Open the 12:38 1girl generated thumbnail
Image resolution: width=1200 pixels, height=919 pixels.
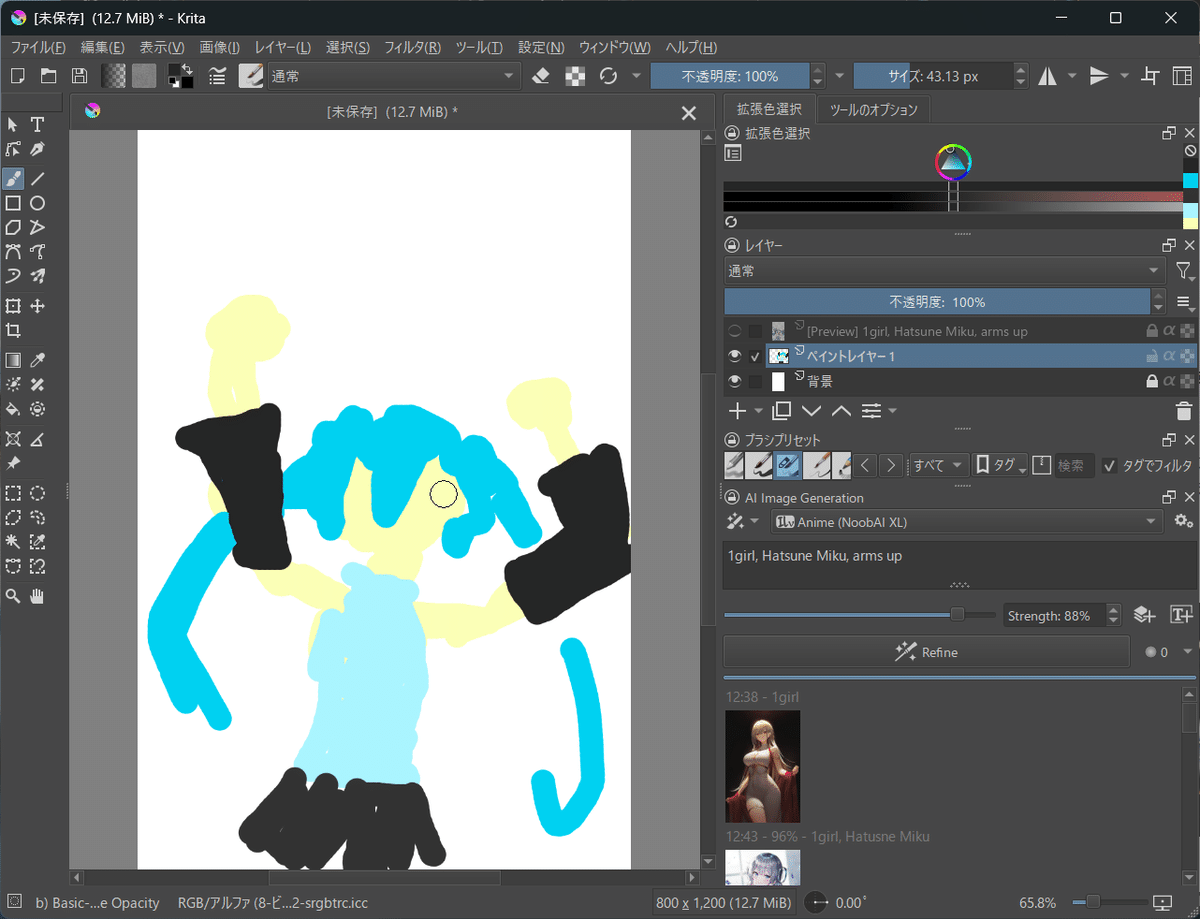point(763,765)
